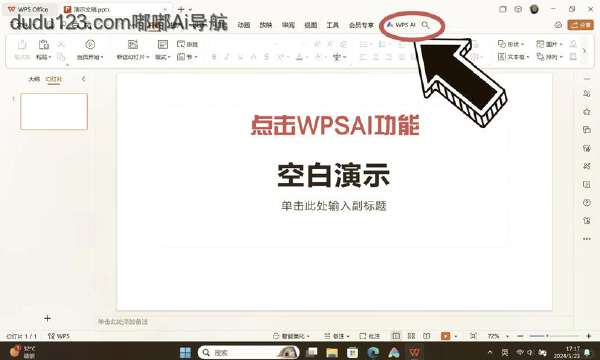
Task: Insert a new slide from the ribbon
Action: pyautogui.click(x=133, y=44)
